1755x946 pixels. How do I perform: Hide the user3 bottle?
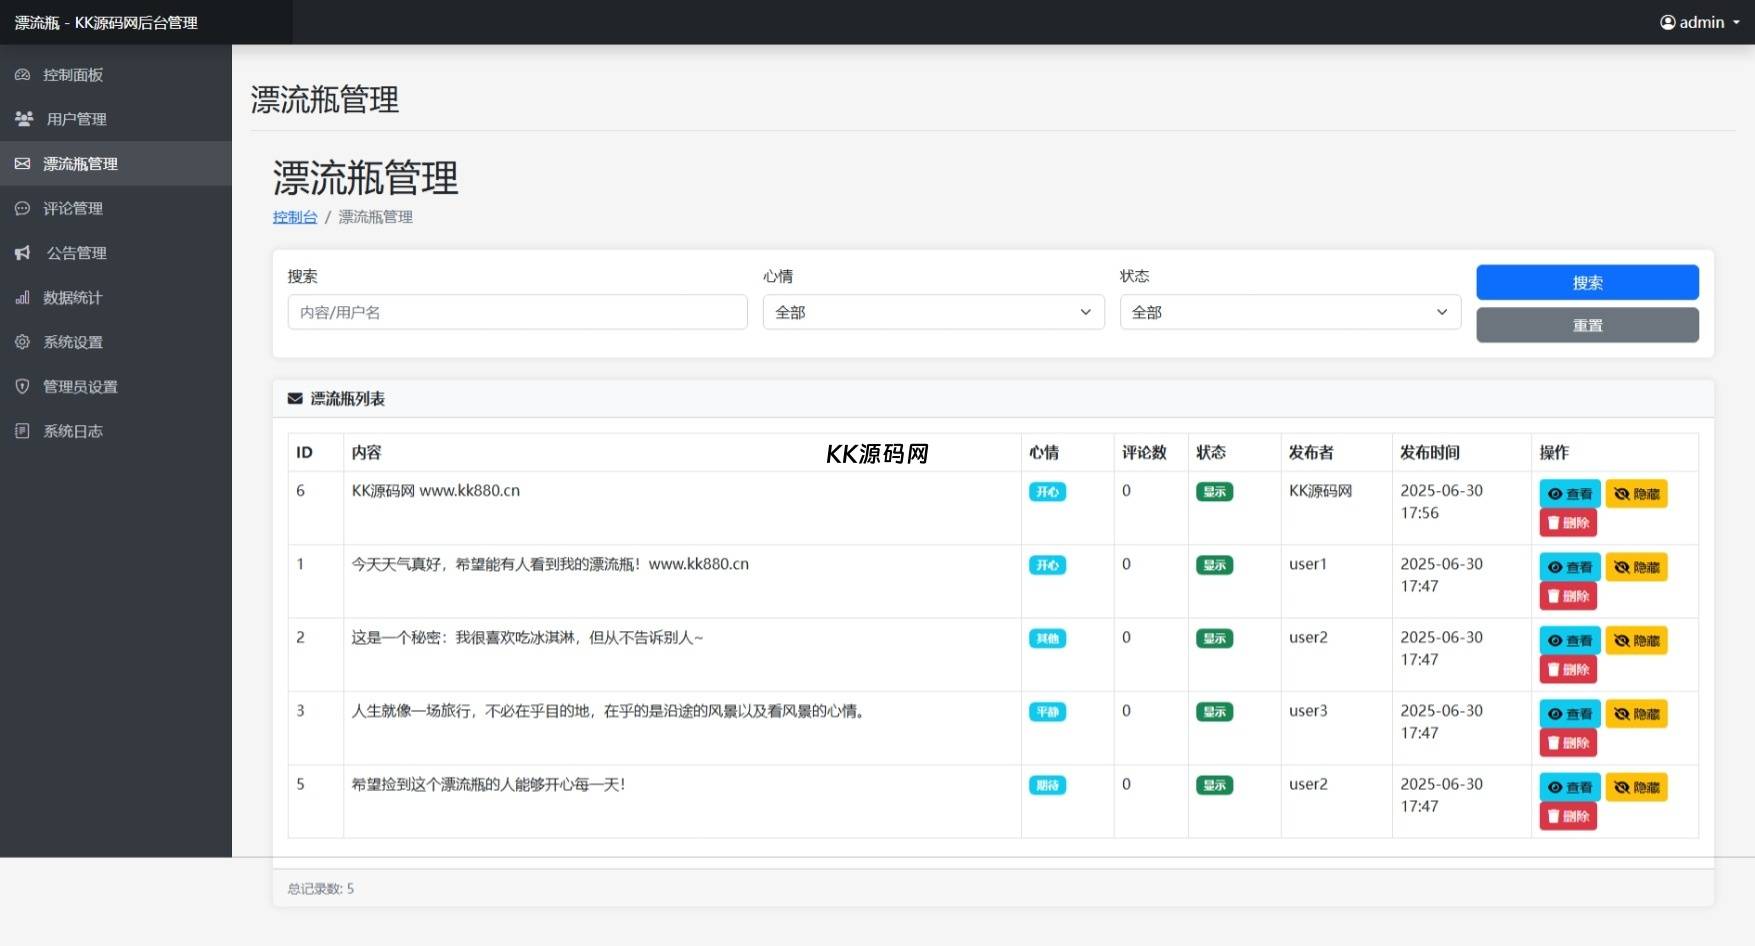coord(1636,714)
